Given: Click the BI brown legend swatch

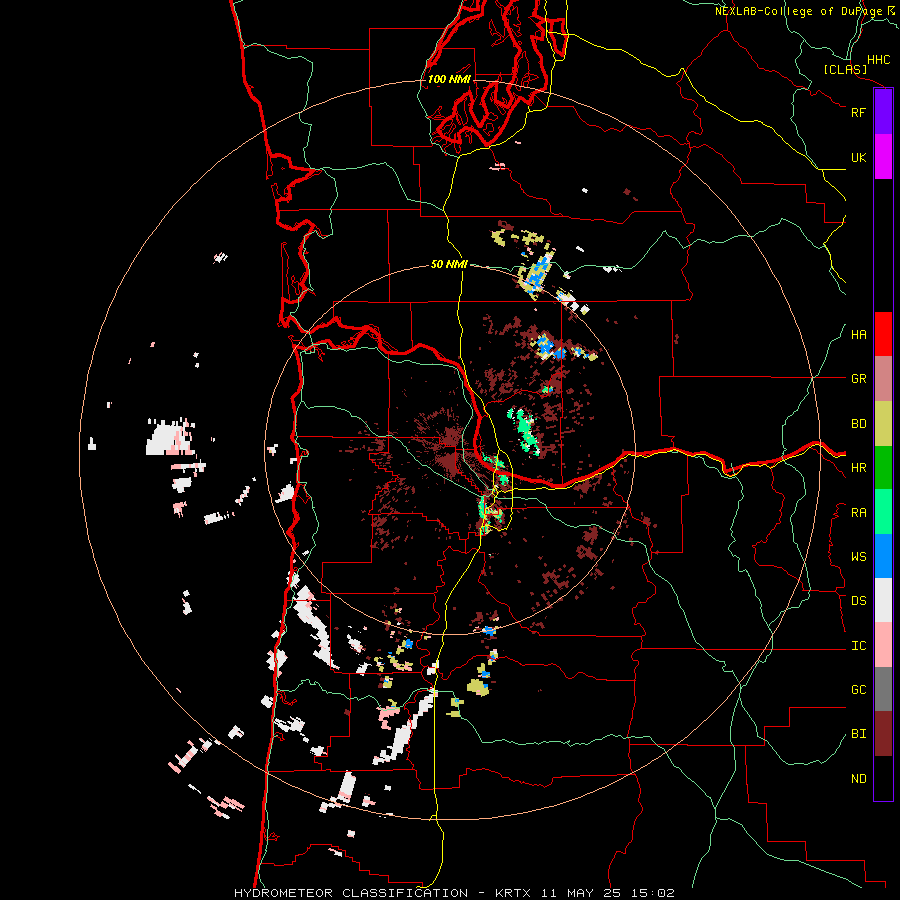Looking at the screenshot, I should pos(883,734).
